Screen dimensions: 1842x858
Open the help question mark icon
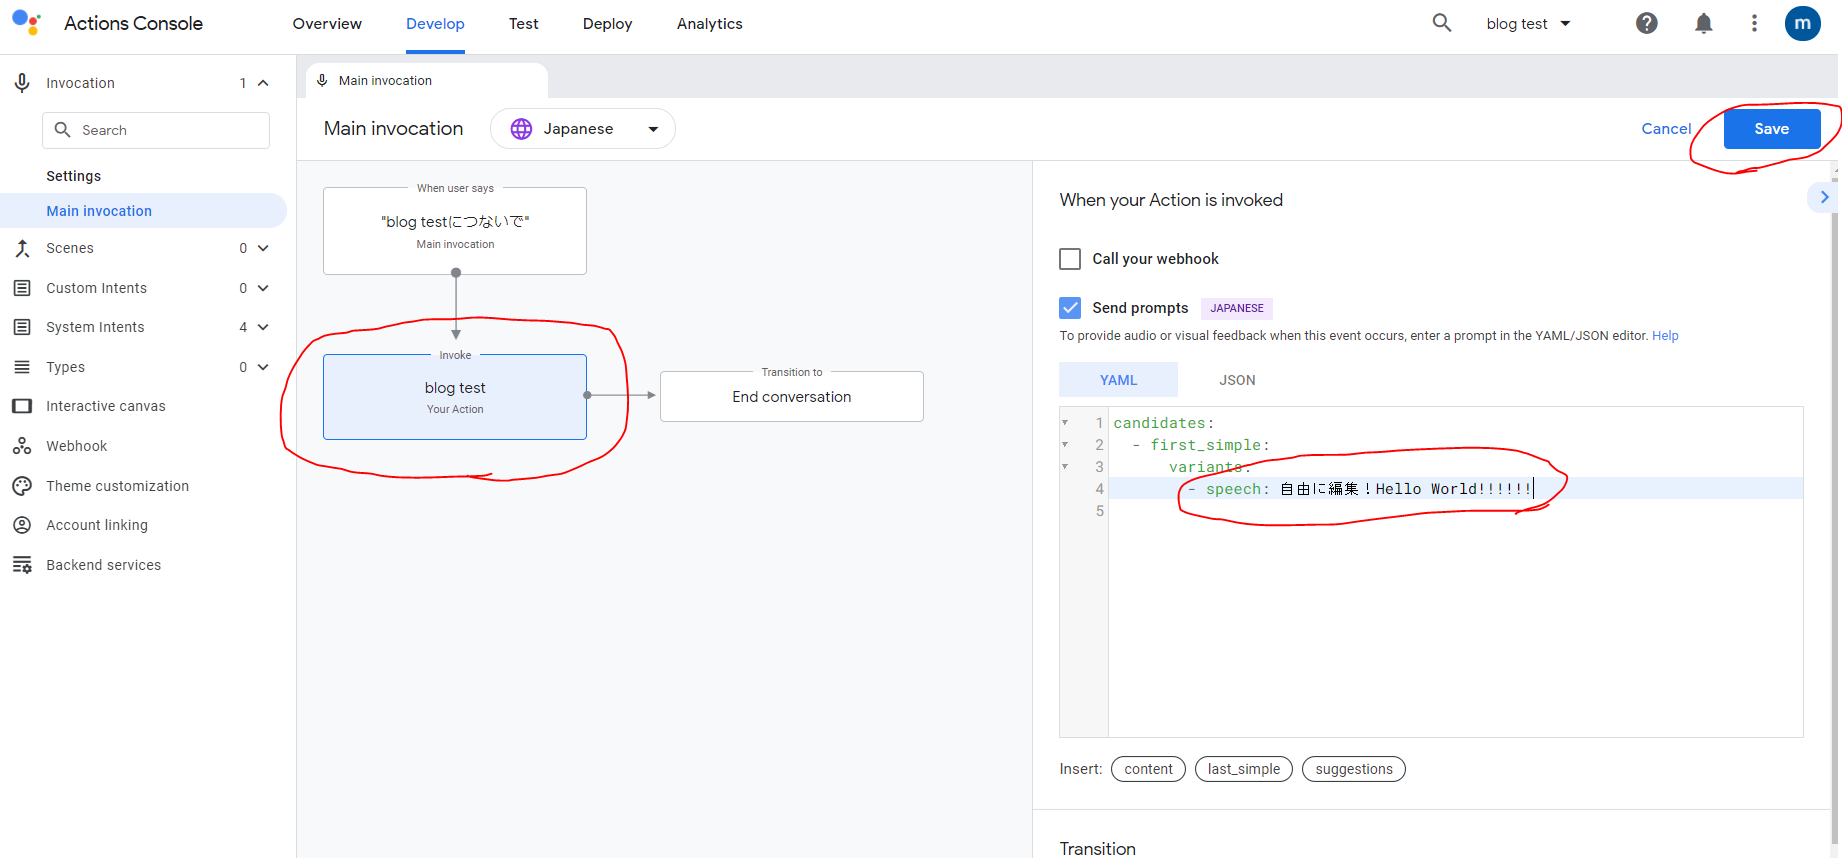coord(1646,23)
